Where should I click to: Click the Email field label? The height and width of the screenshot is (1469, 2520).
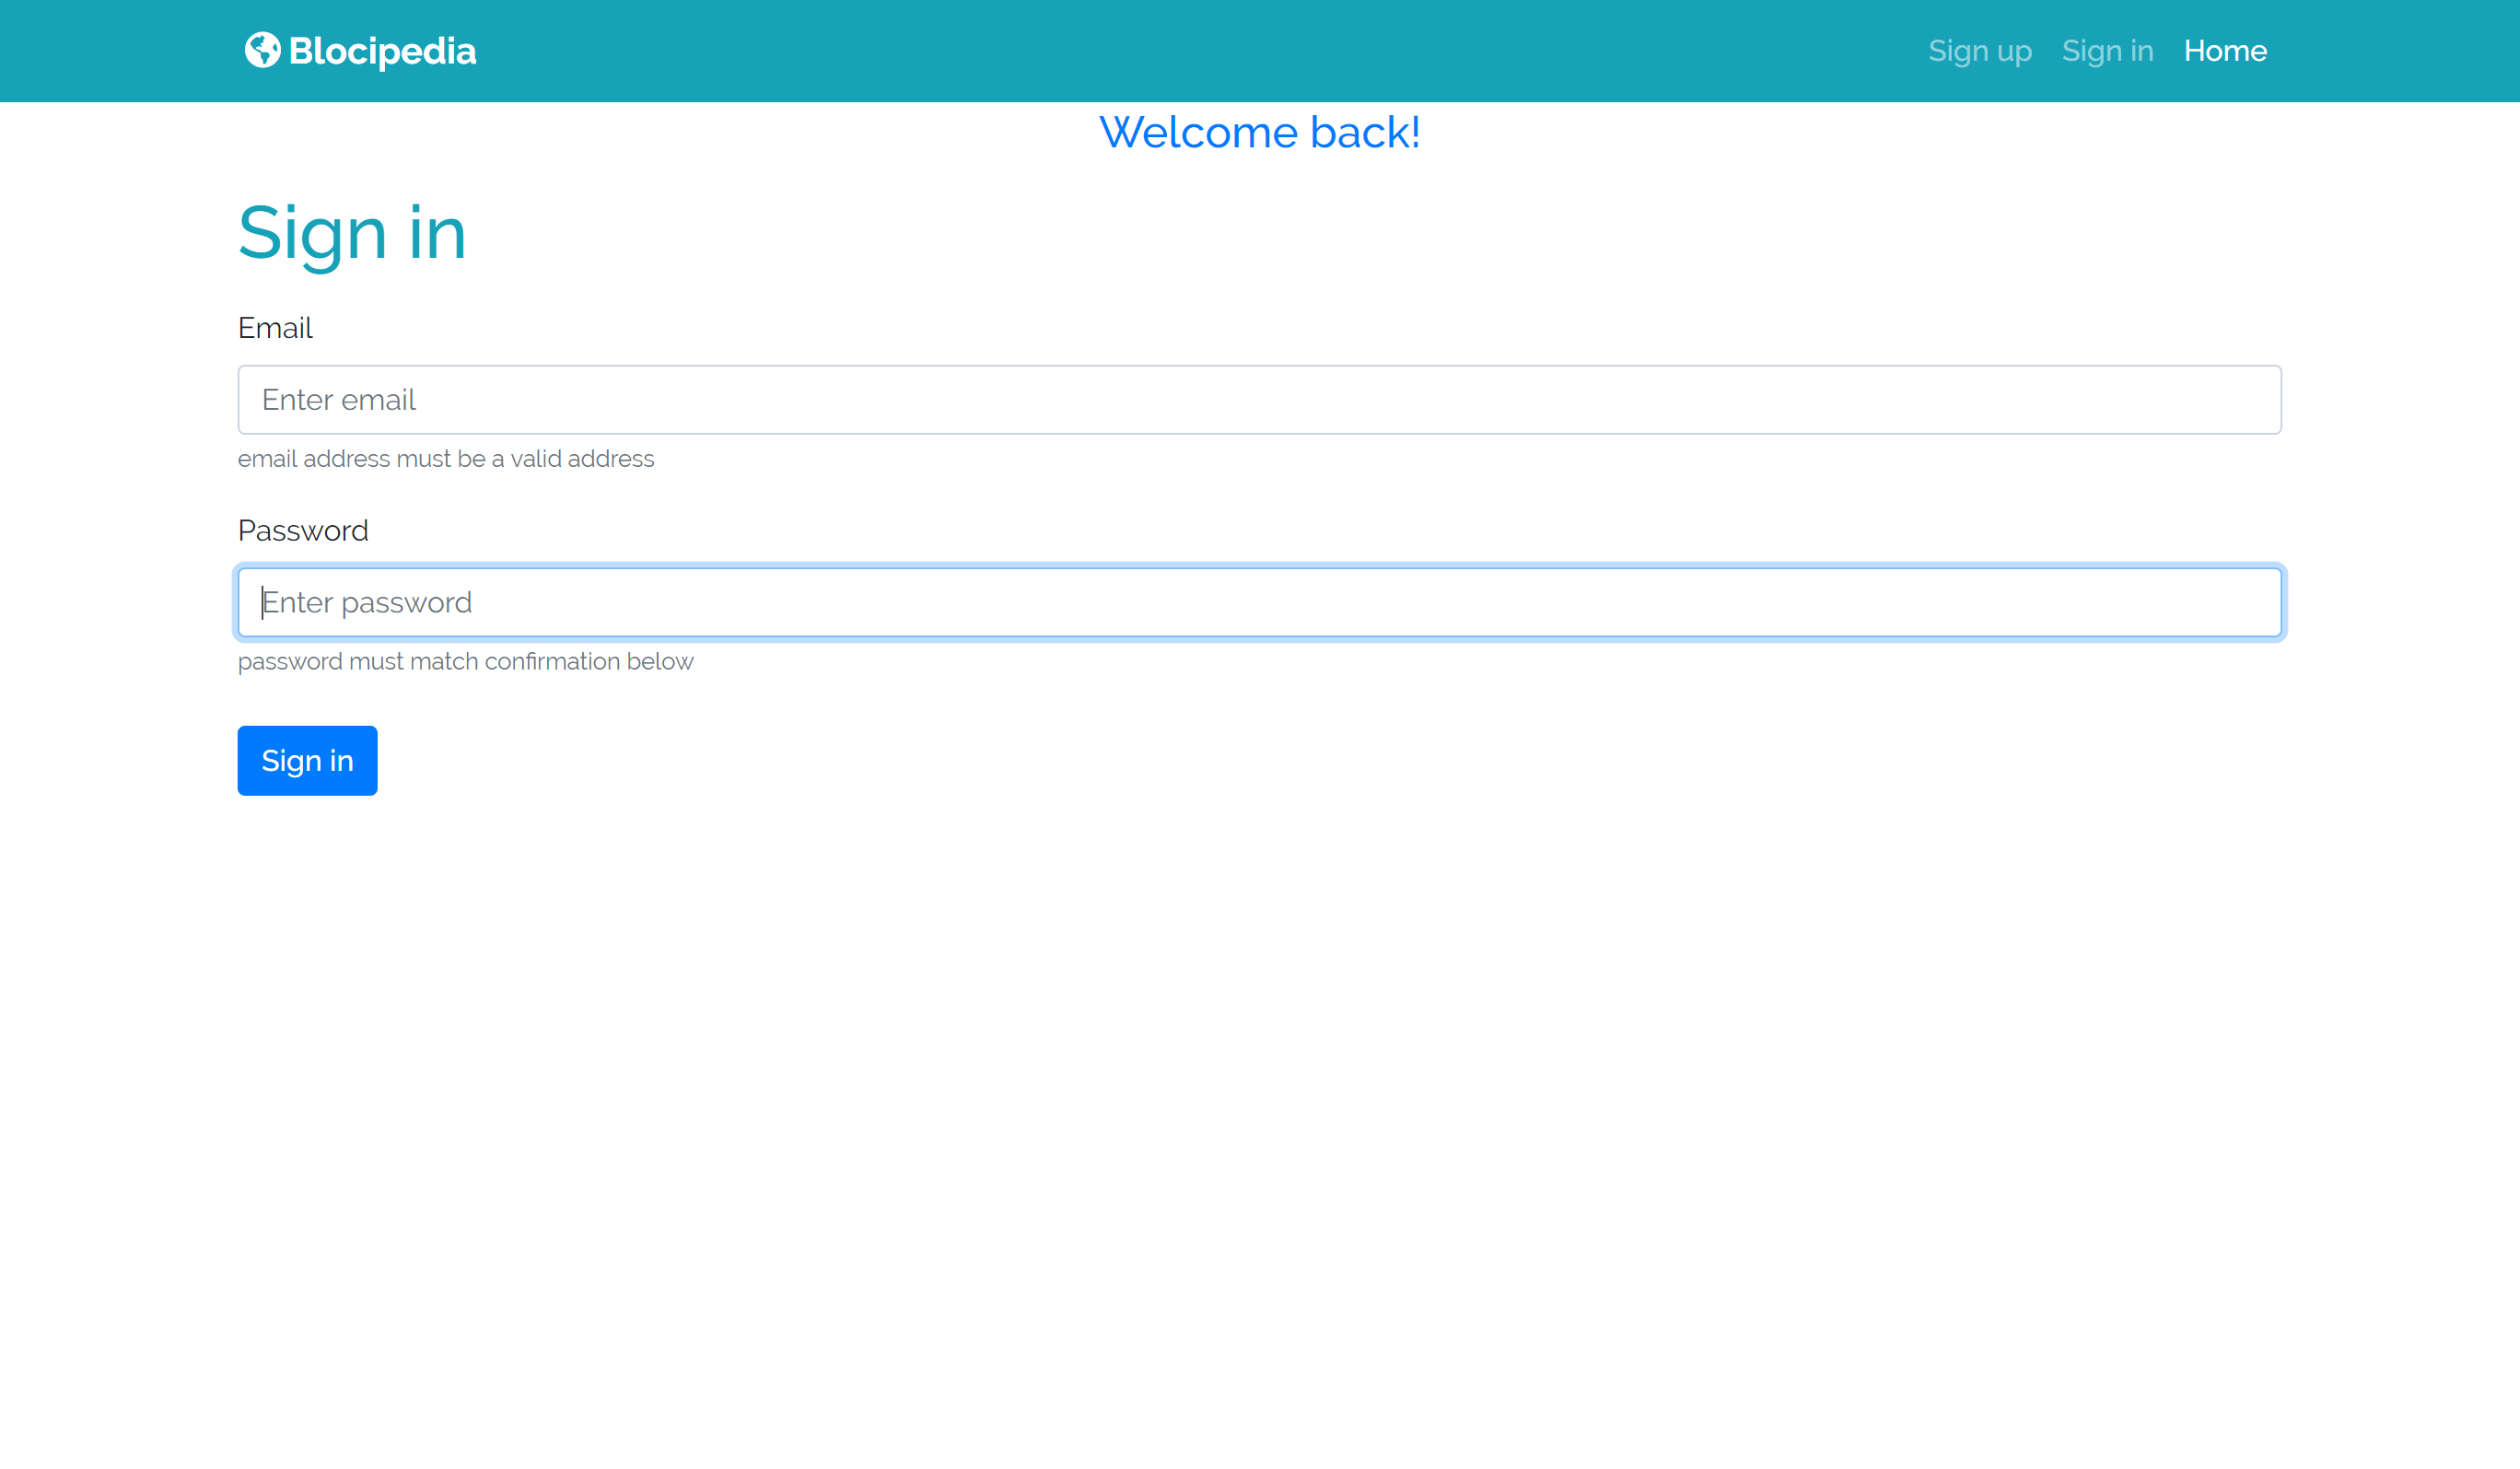[x=274, y=327]
